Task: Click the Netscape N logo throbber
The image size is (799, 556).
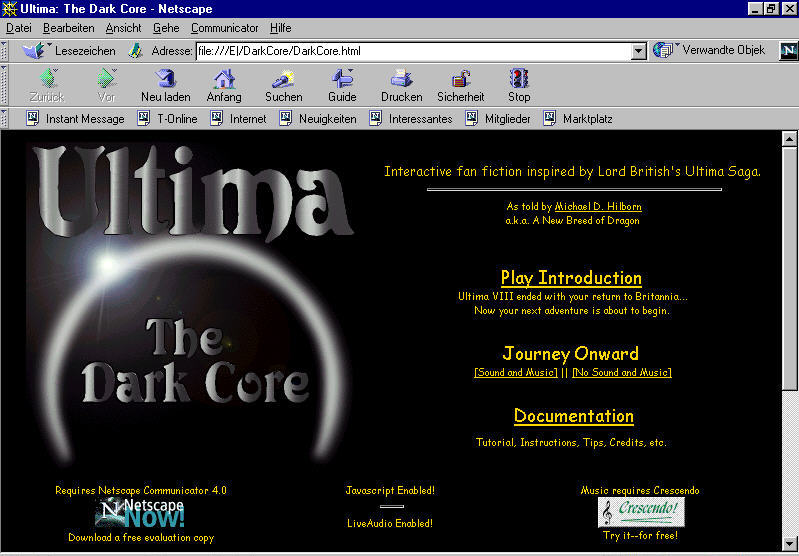Action: coord(788,50)
